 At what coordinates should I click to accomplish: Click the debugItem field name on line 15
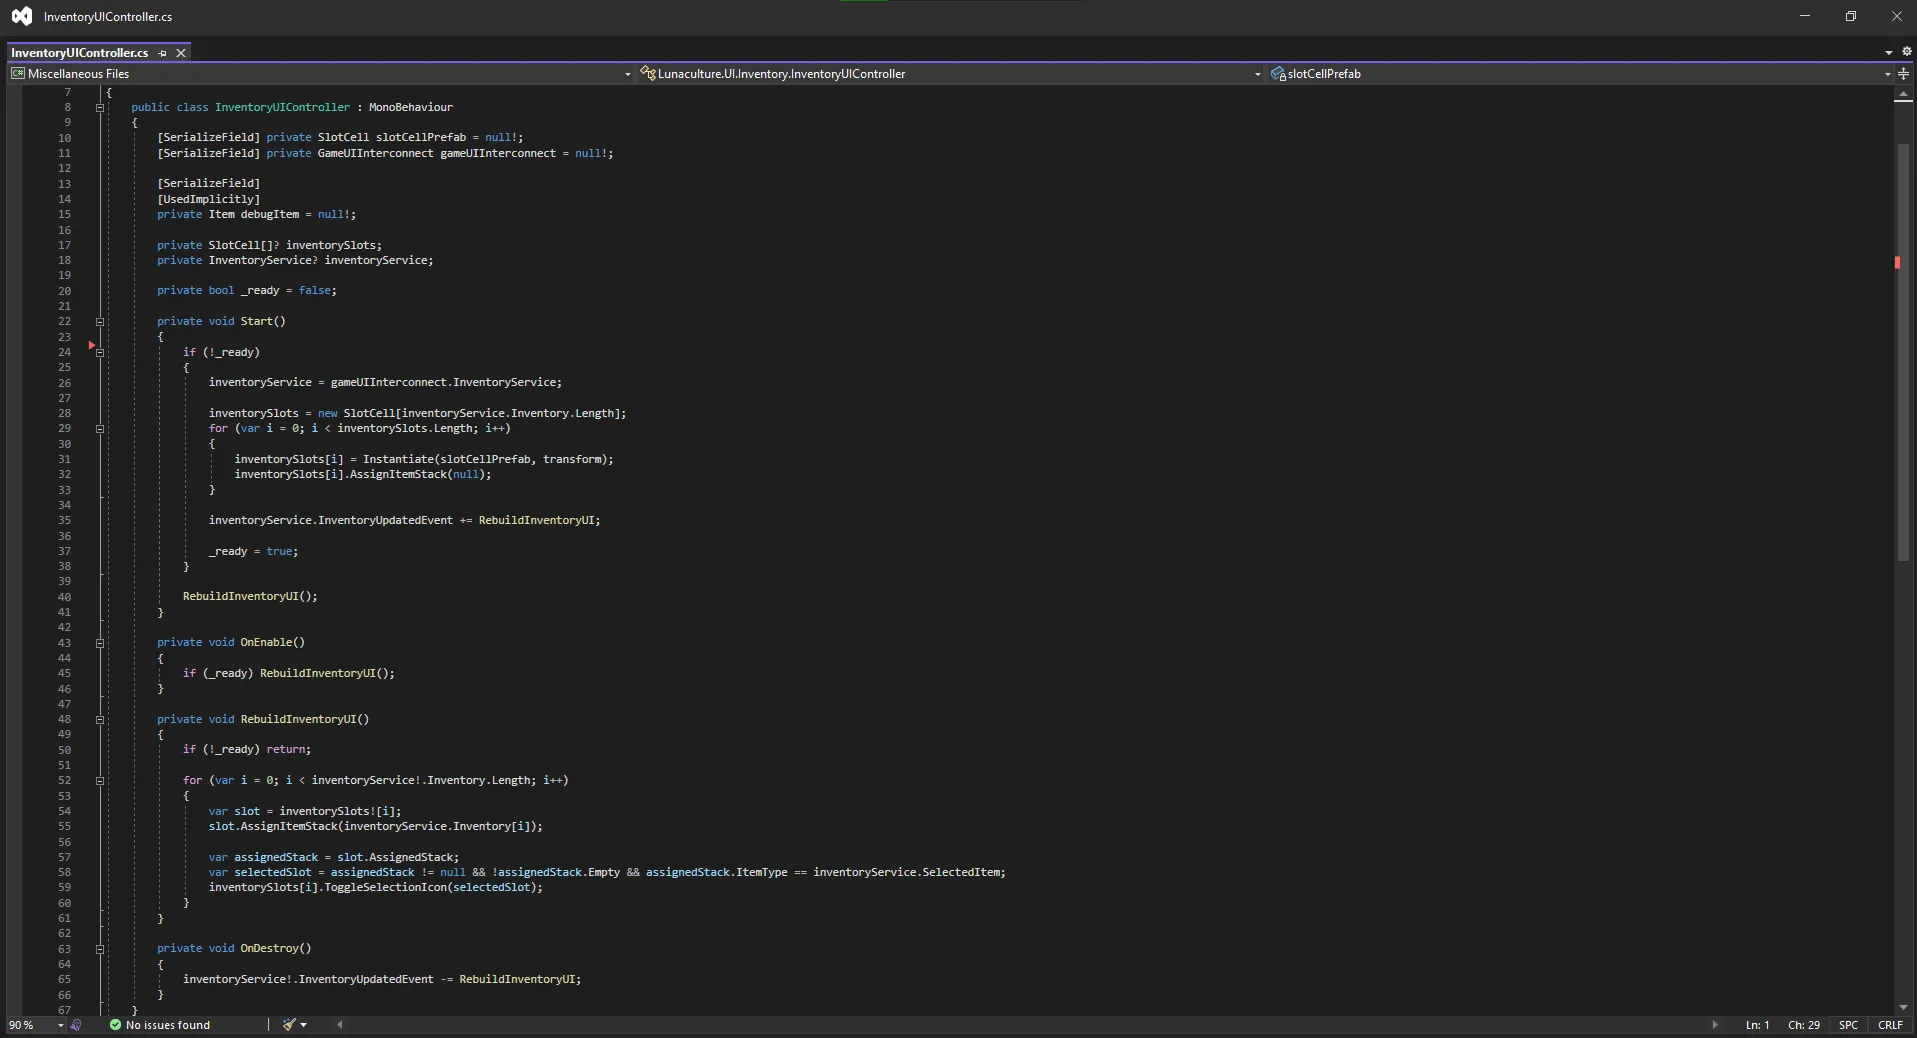269,215
